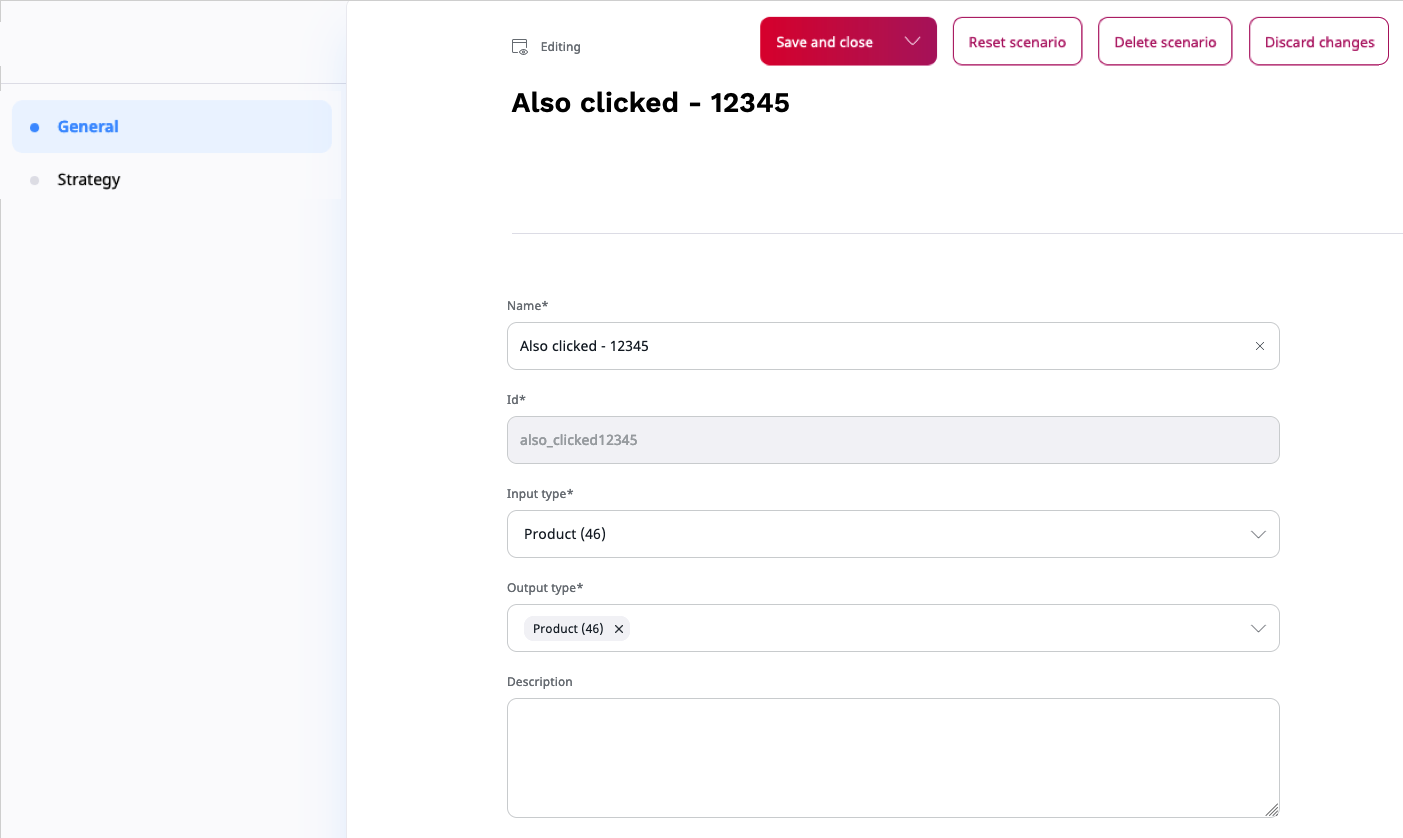The image size is (1403, 838).
Task: Click the Description box resize handle
Action: pos(1271,809)
